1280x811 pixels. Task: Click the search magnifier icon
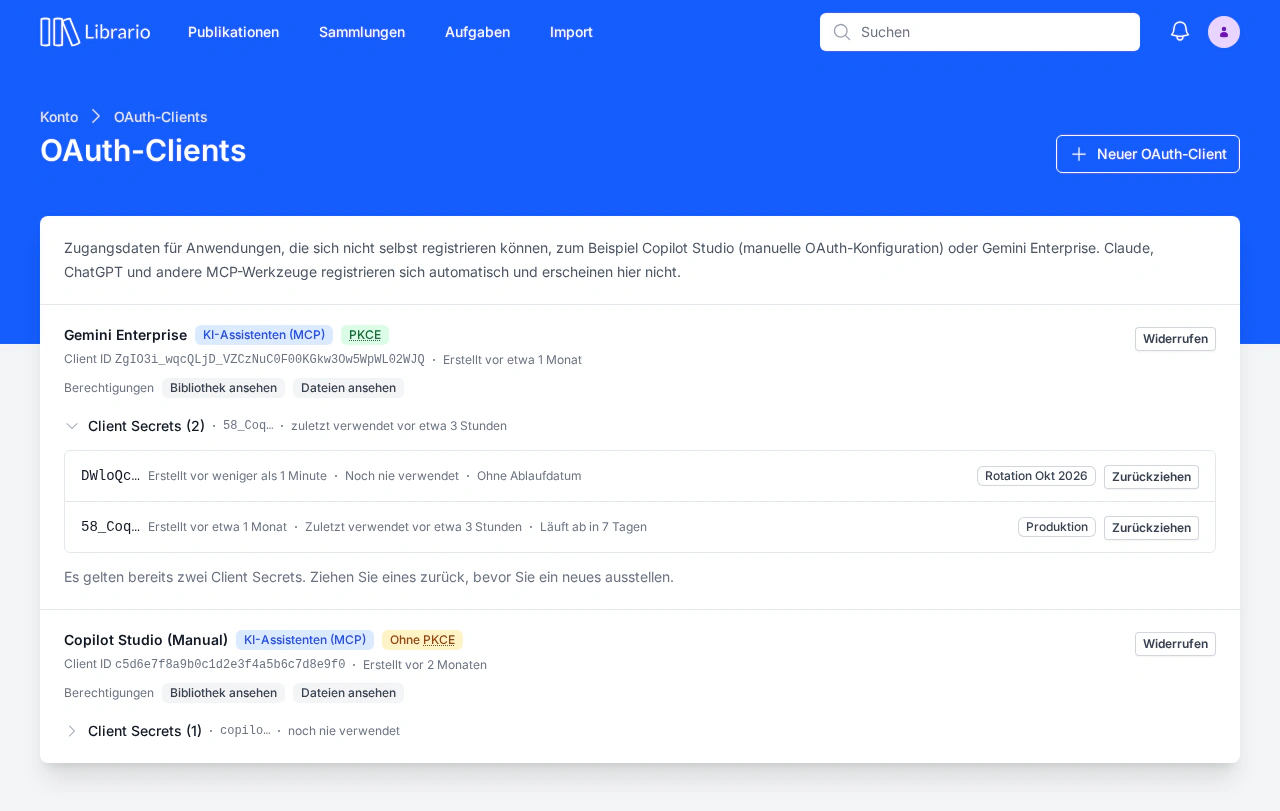pos(842,32)
